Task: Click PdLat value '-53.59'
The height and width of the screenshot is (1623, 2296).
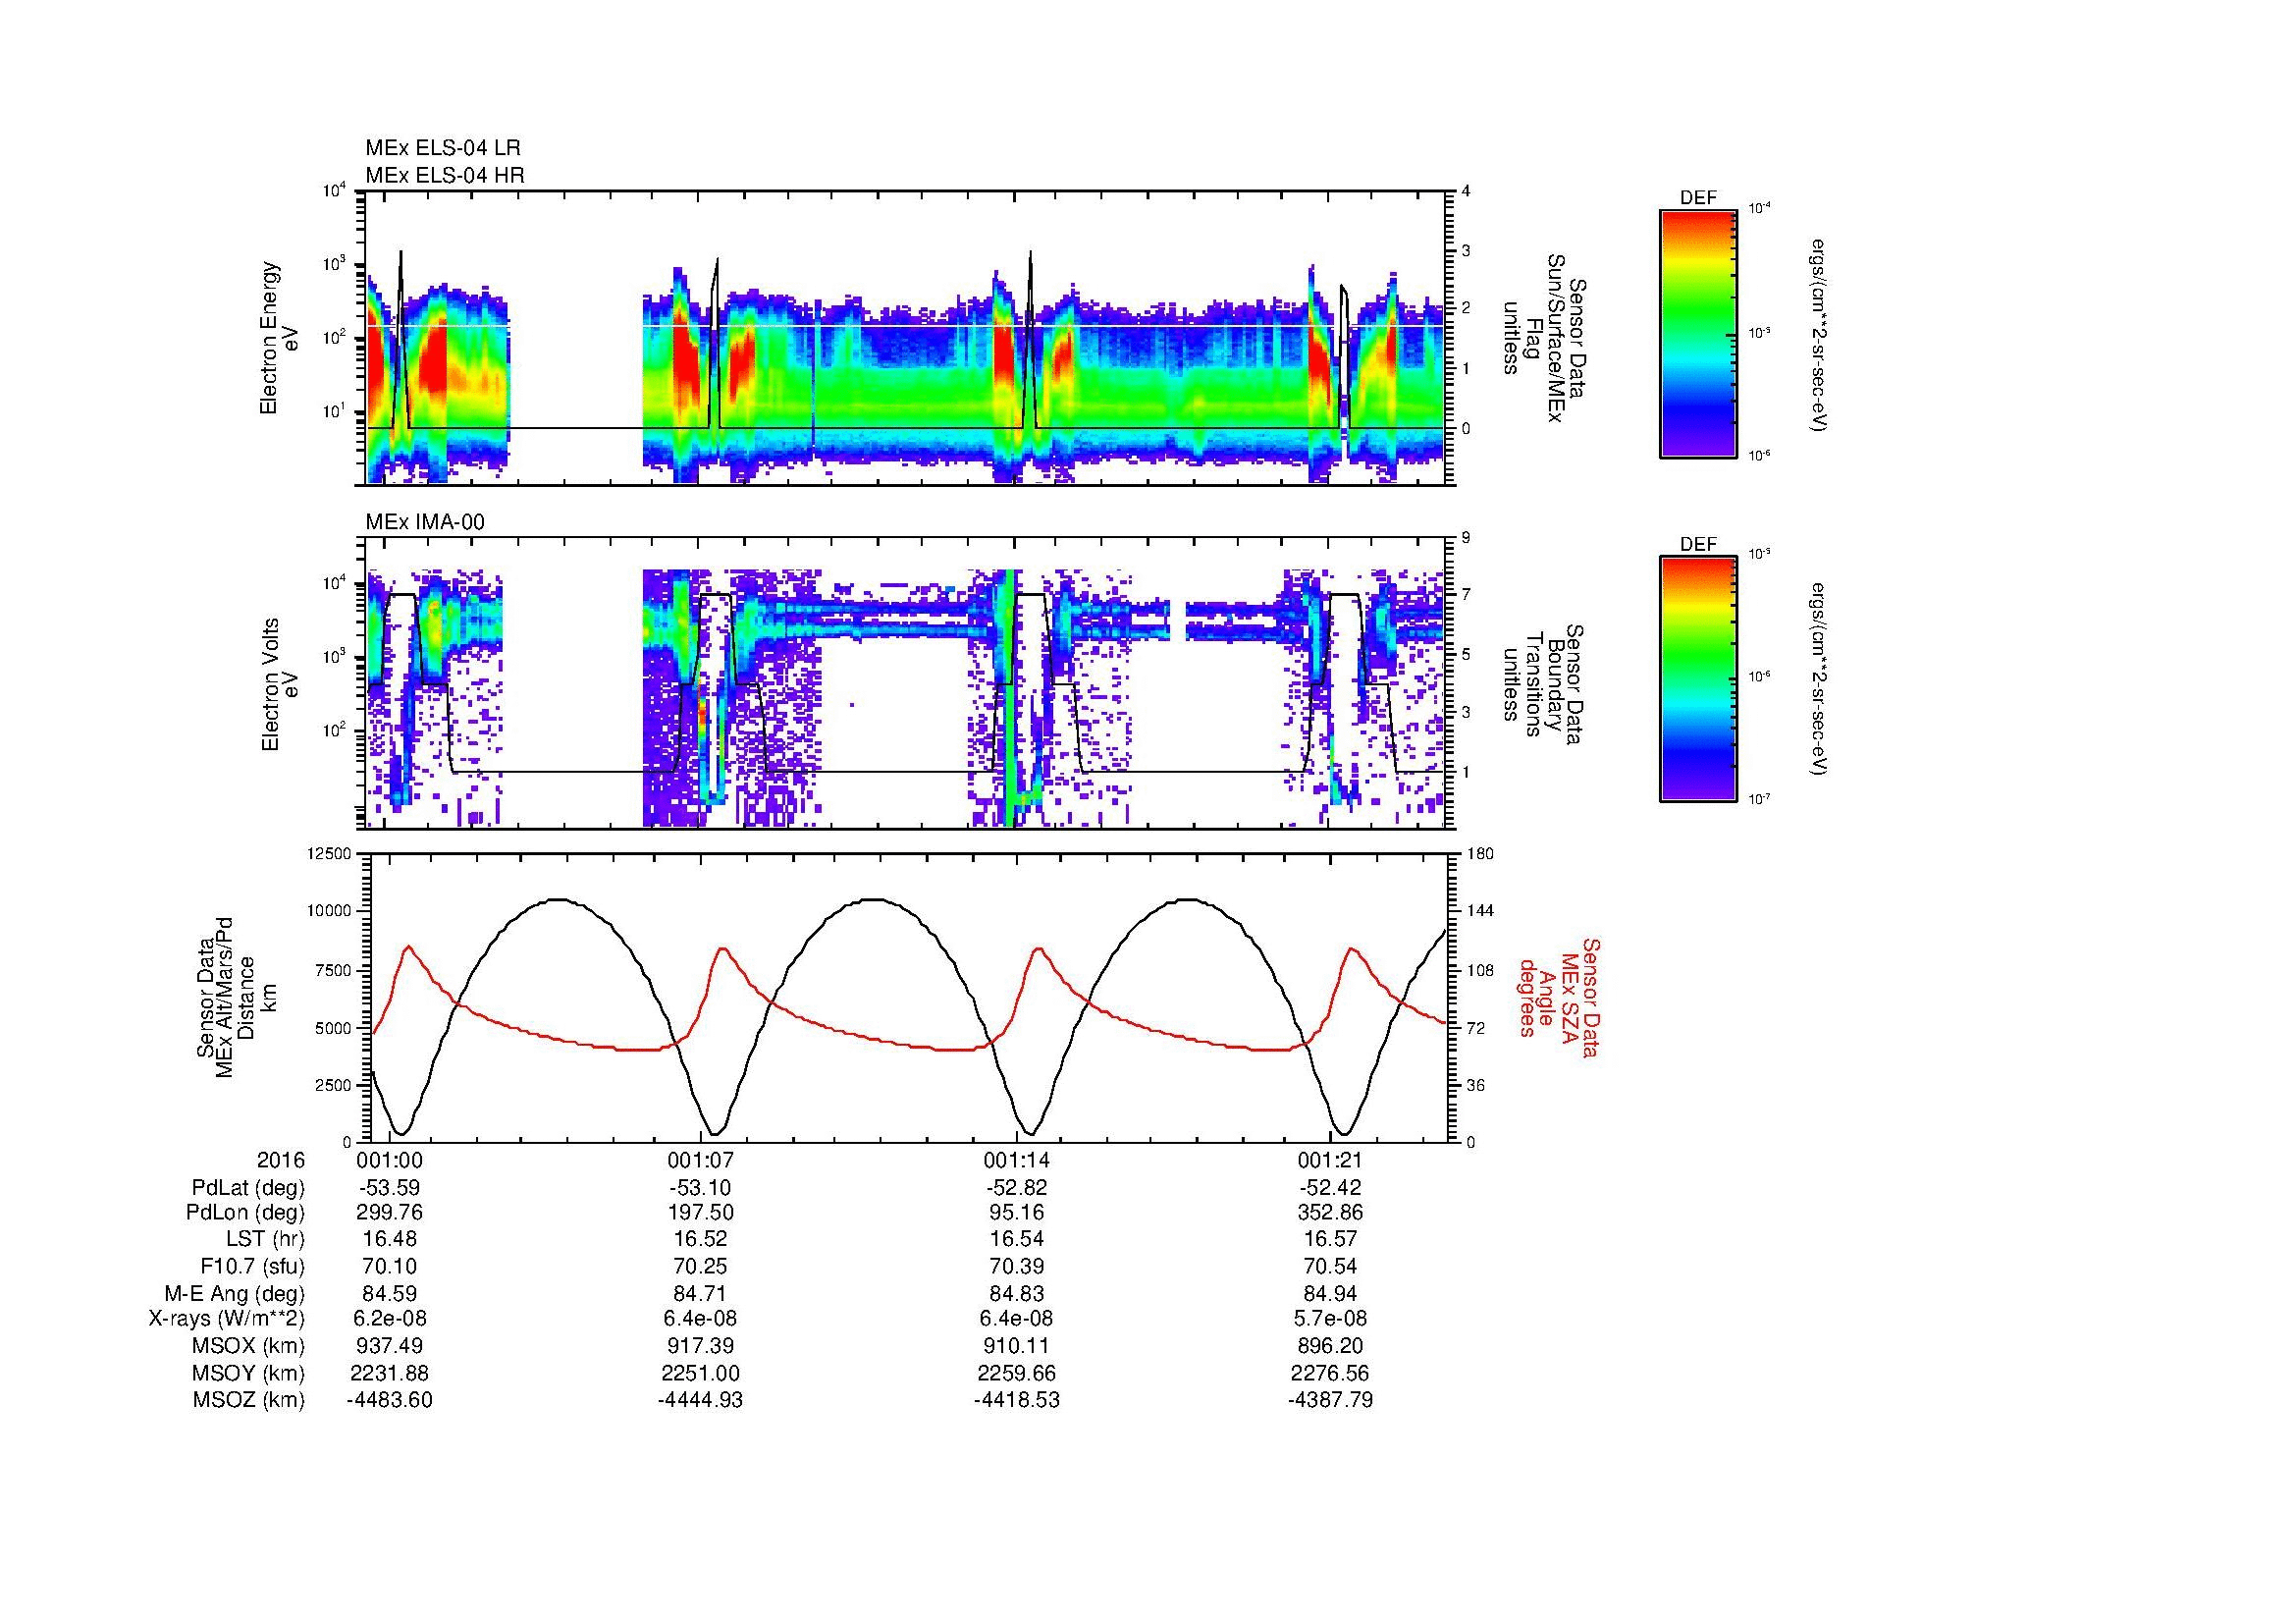Action: click(x=390, y=1188)
